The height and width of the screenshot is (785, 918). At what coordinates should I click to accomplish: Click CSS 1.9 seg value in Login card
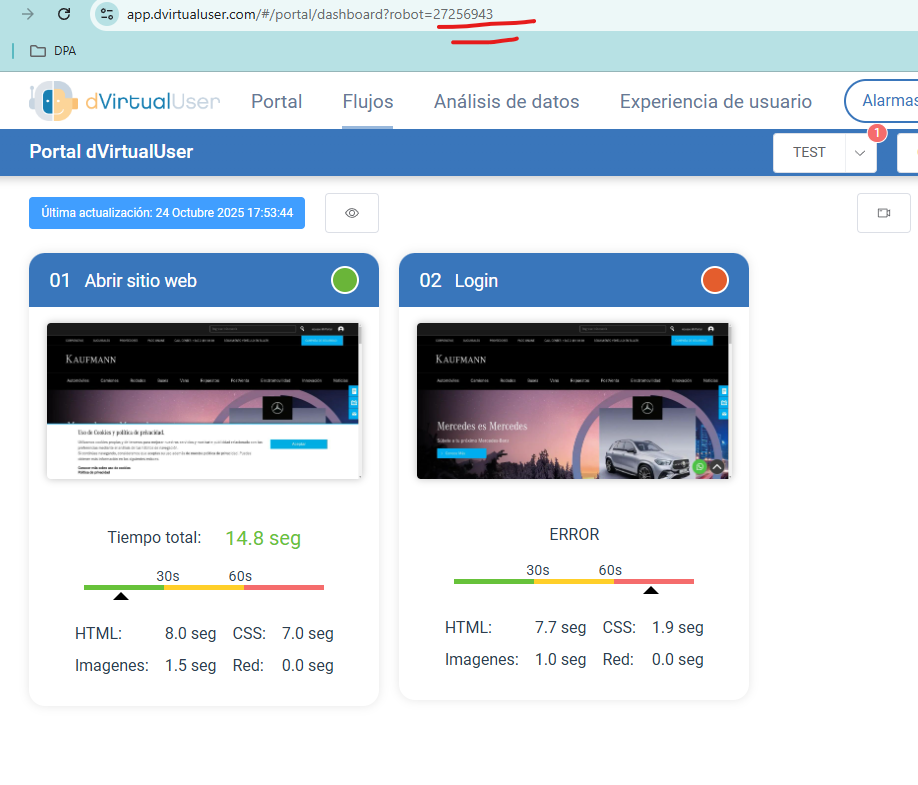point(678,628)
